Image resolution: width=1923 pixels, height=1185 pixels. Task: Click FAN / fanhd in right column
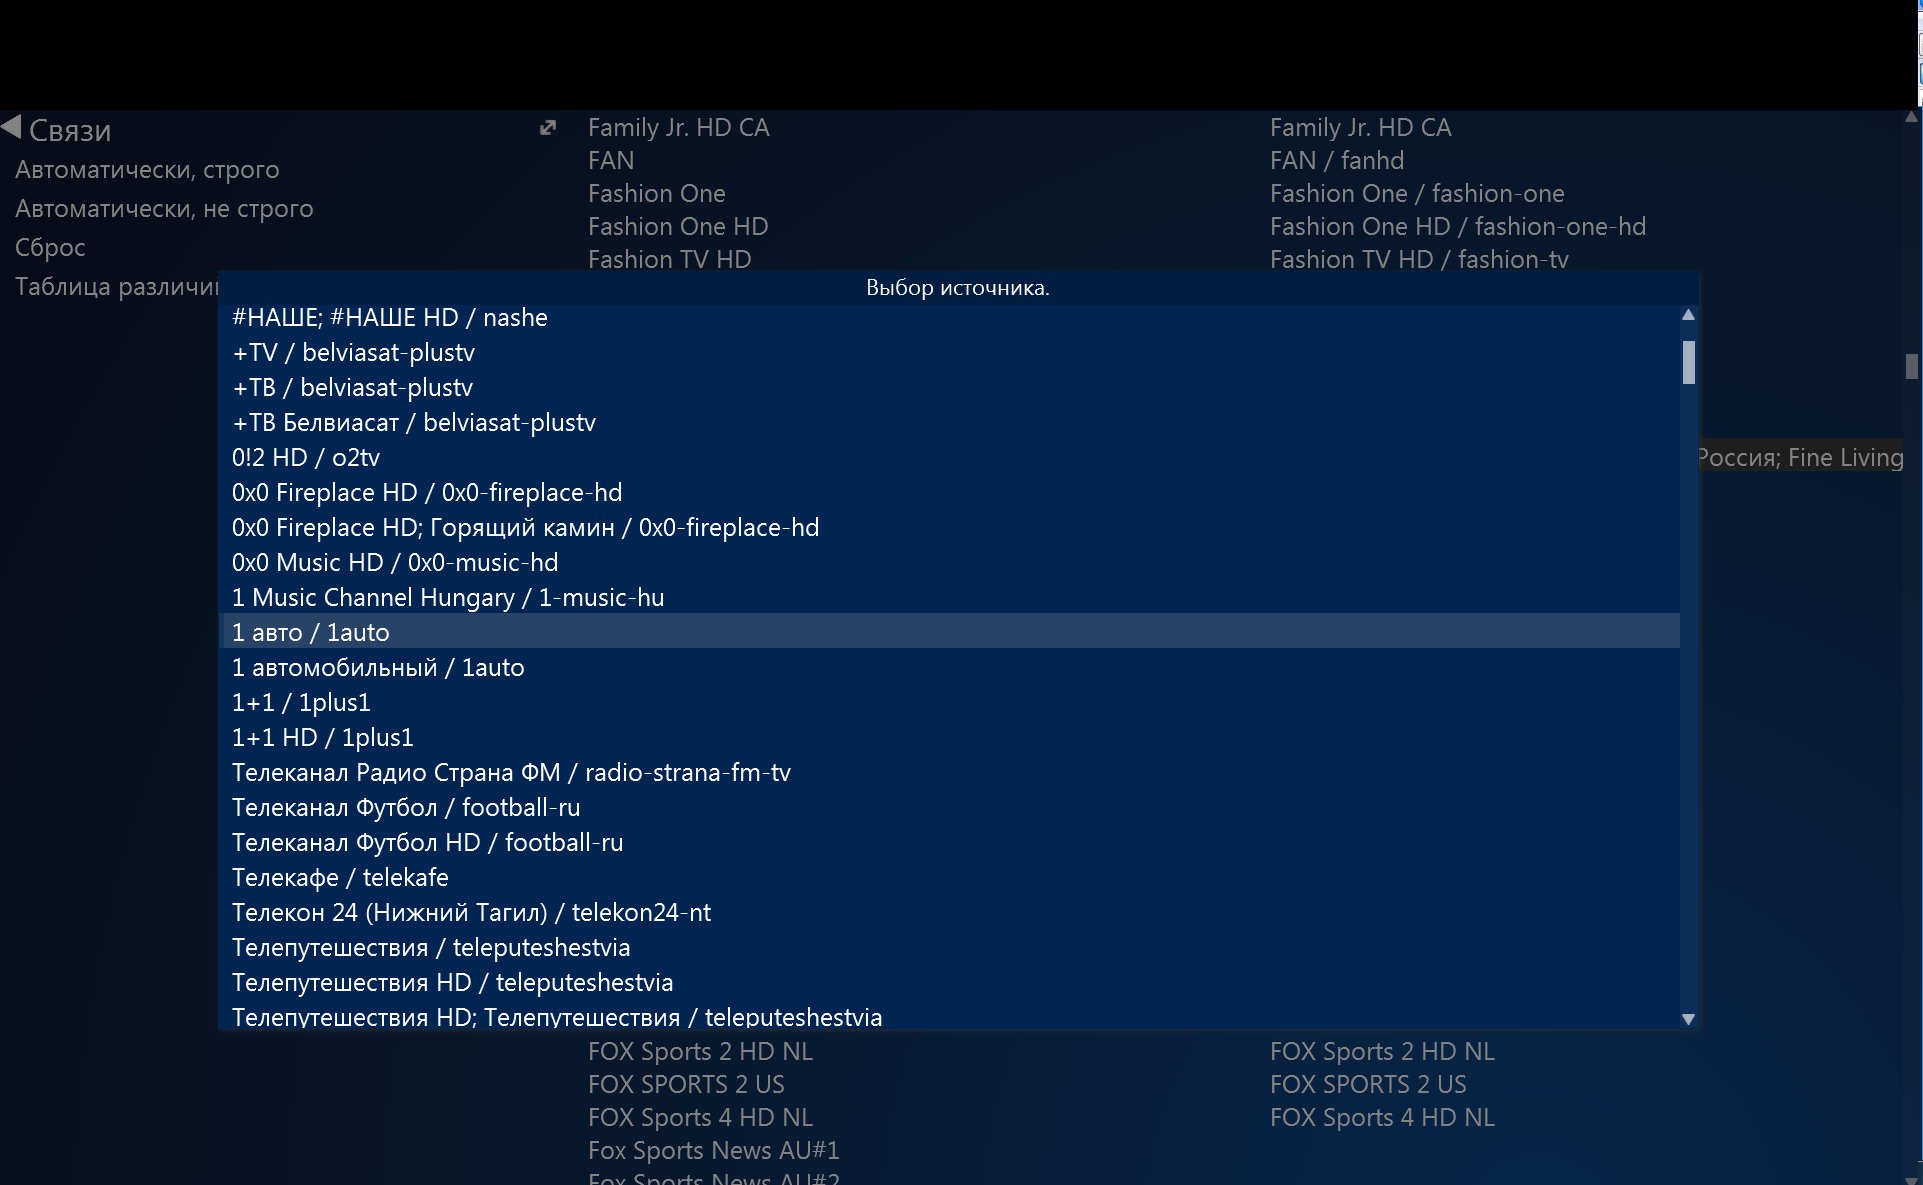[x=1336, y=161]
